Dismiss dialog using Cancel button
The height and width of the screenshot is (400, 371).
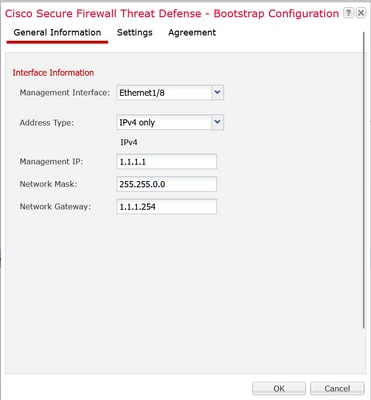tap(337, 389)
